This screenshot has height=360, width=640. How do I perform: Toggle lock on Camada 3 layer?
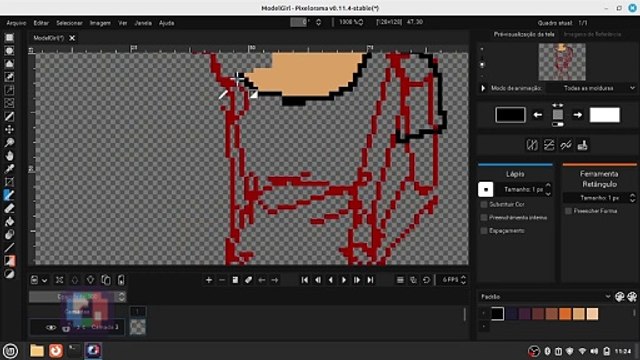point(66,328)
